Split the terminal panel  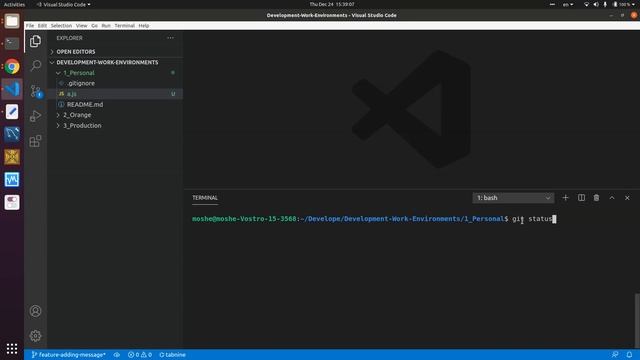[x=581, y=198]
